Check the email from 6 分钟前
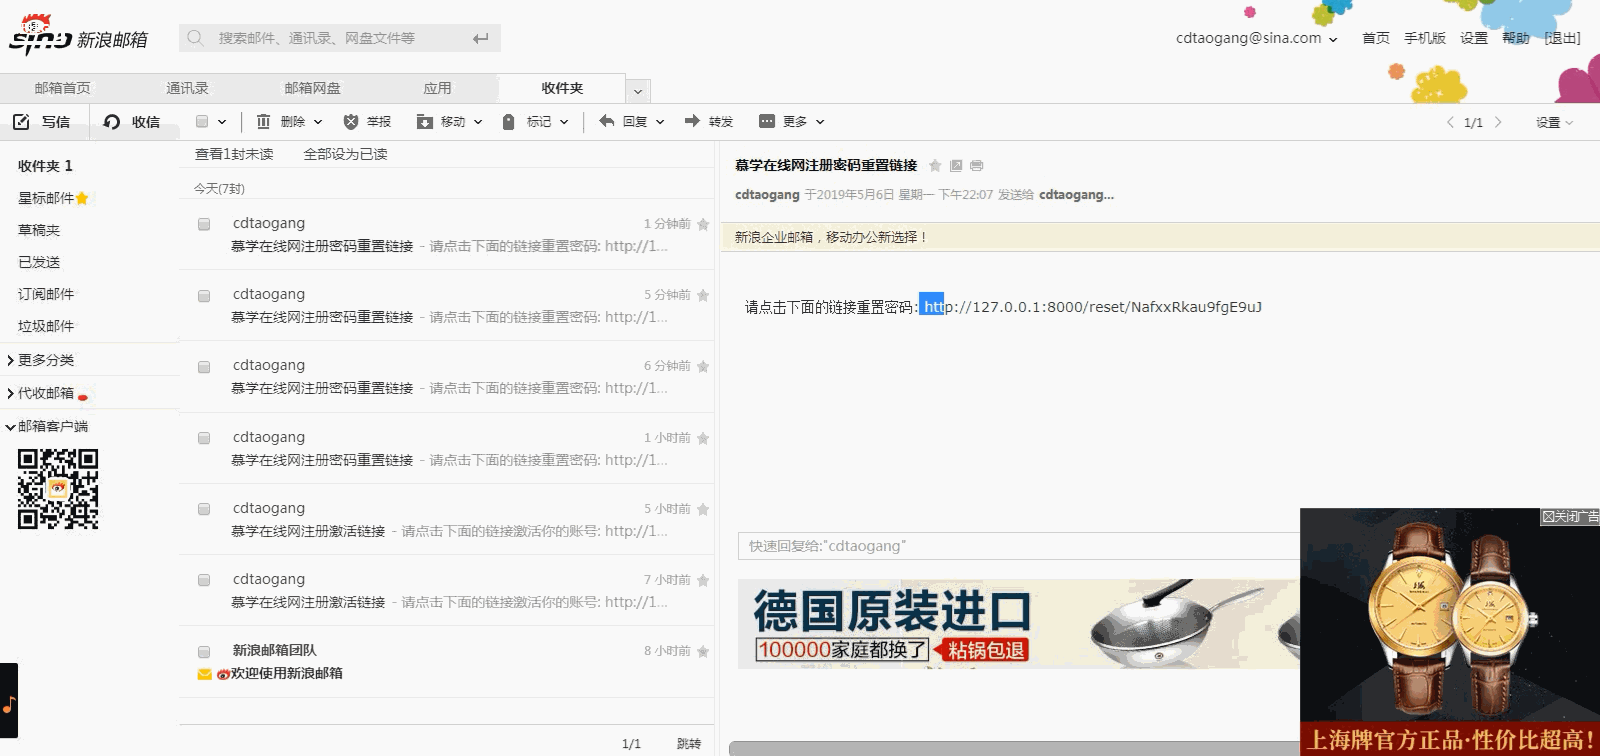 click(204, 367)
